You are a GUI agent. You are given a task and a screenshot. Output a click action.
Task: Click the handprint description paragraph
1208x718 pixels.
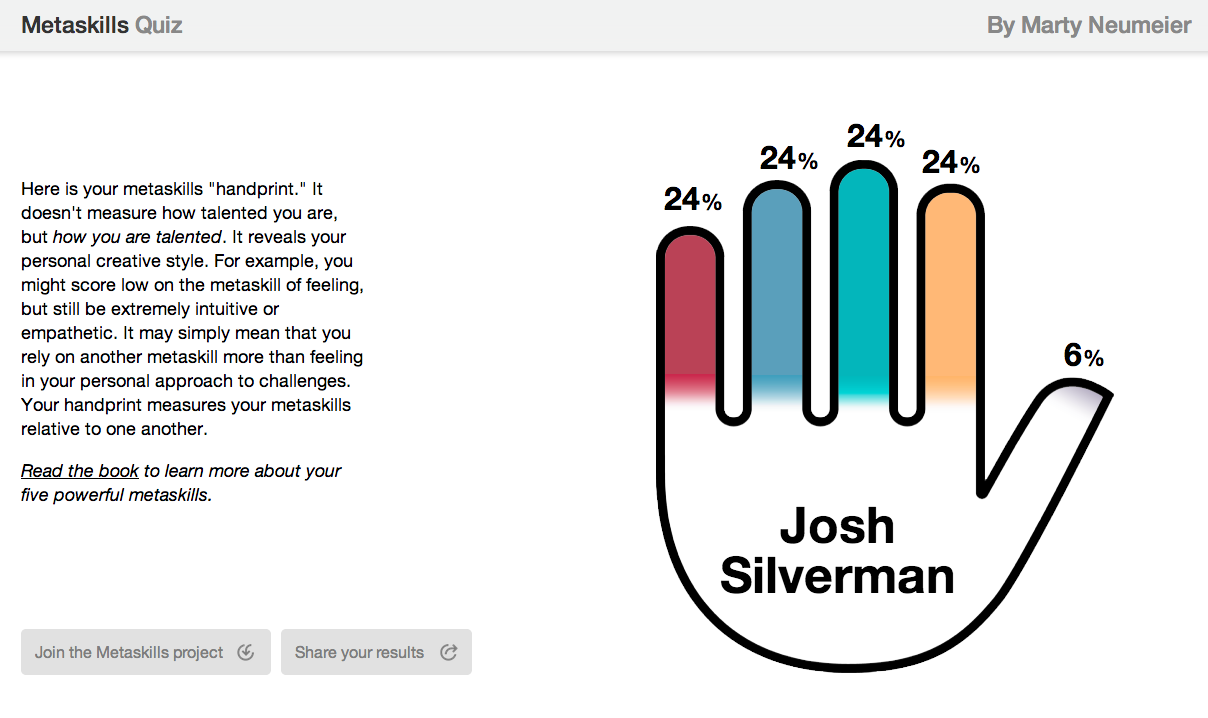(x=192, y=309)
